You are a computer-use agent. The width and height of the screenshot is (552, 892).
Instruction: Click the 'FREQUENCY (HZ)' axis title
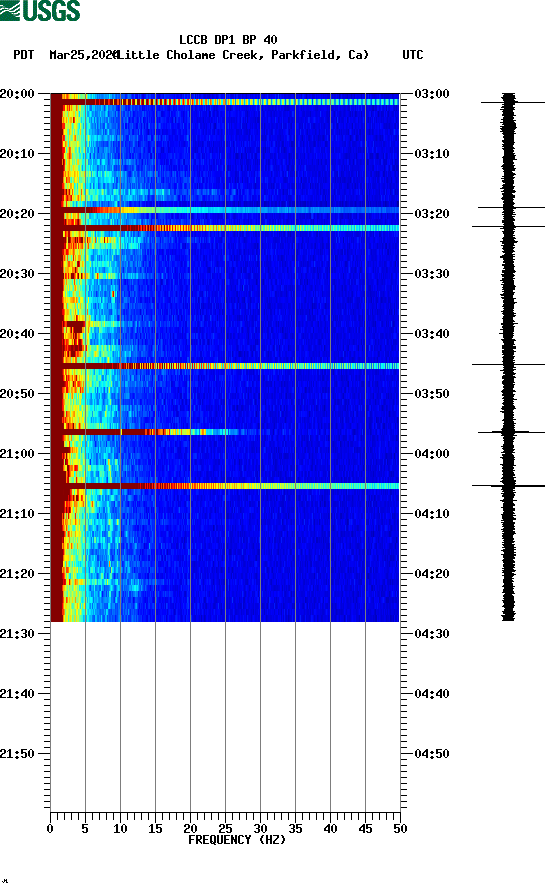coord(237,840)
